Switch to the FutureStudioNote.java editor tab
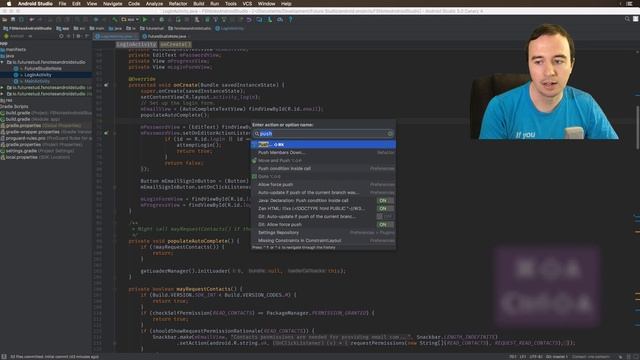The image size is (640, 360). coord(167,36)
